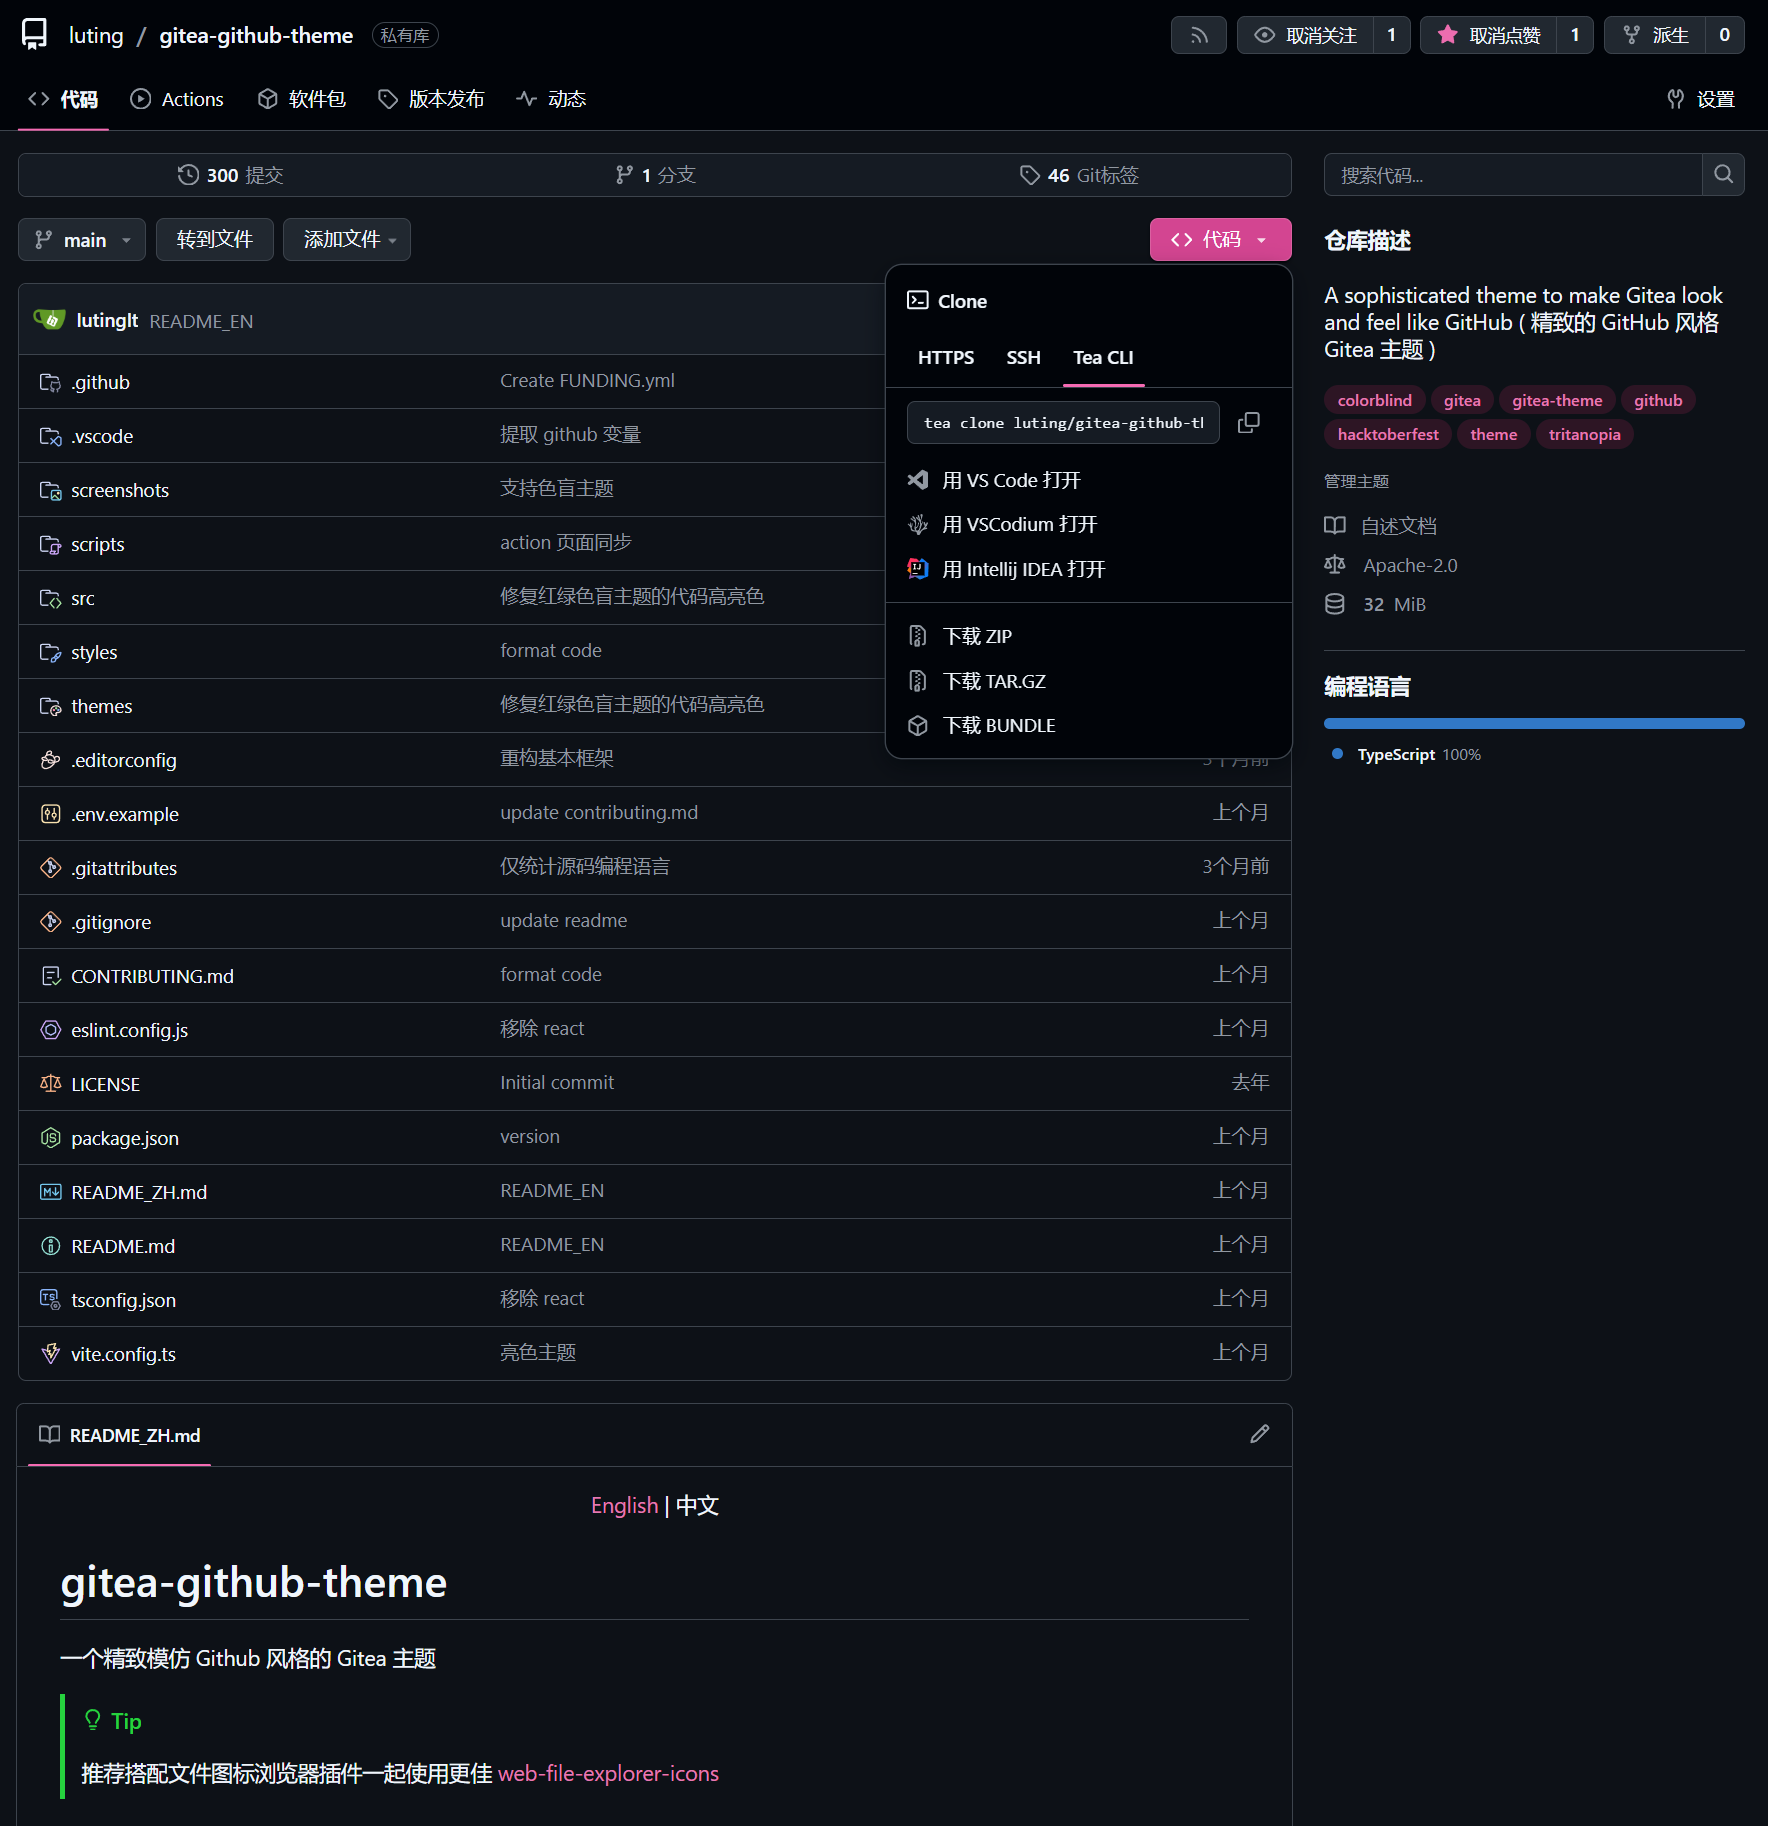The image size is (1768, 1826).
Task: Focus the 搜索代码 input field
Action: pyautogui.click(x=1512, y=175)
